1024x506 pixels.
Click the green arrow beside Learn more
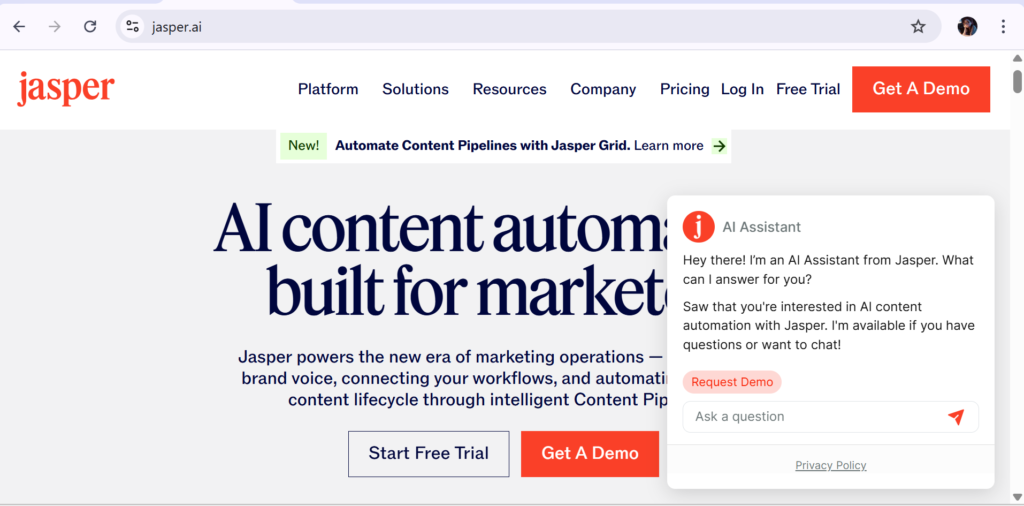pos(719,146)
